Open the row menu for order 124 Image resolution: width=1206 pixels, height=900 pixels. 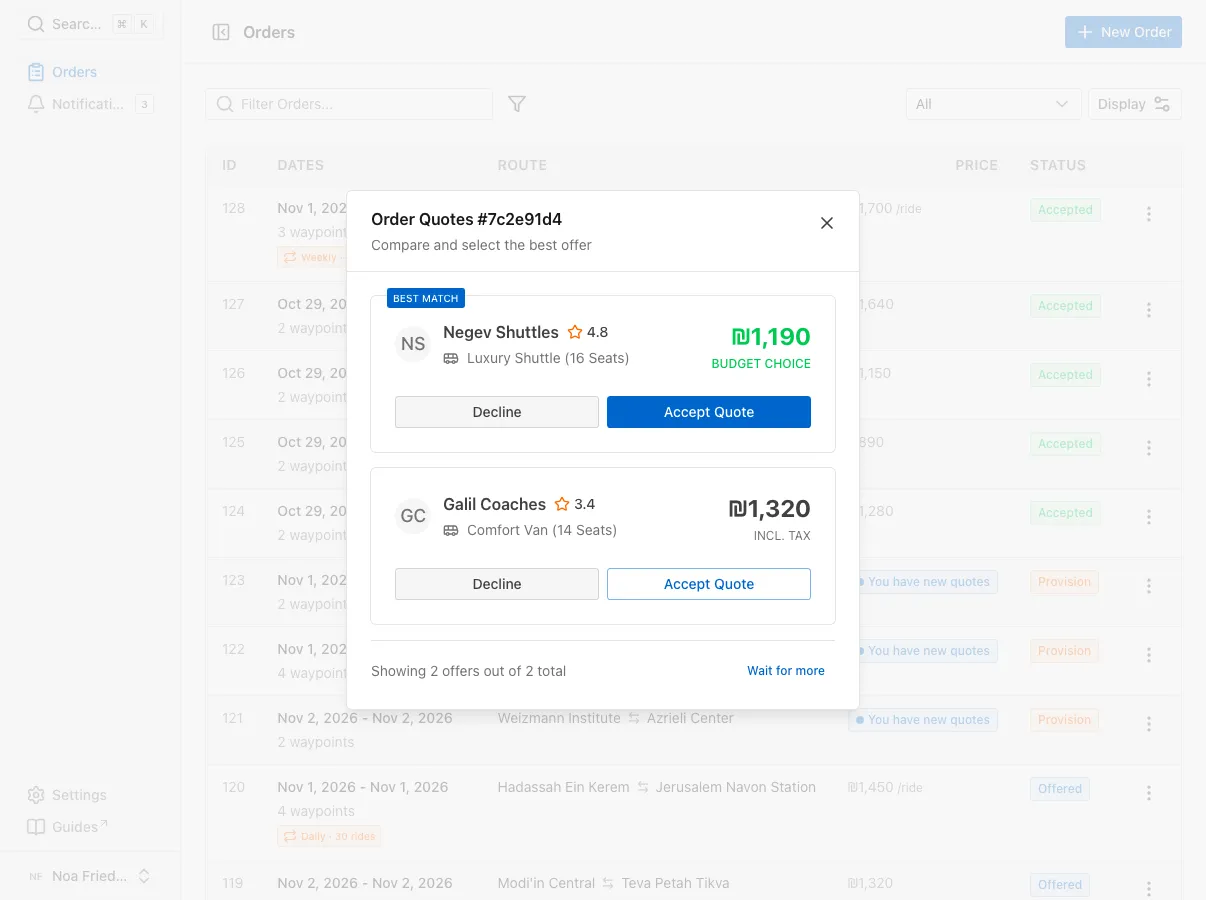[1149, 517]
